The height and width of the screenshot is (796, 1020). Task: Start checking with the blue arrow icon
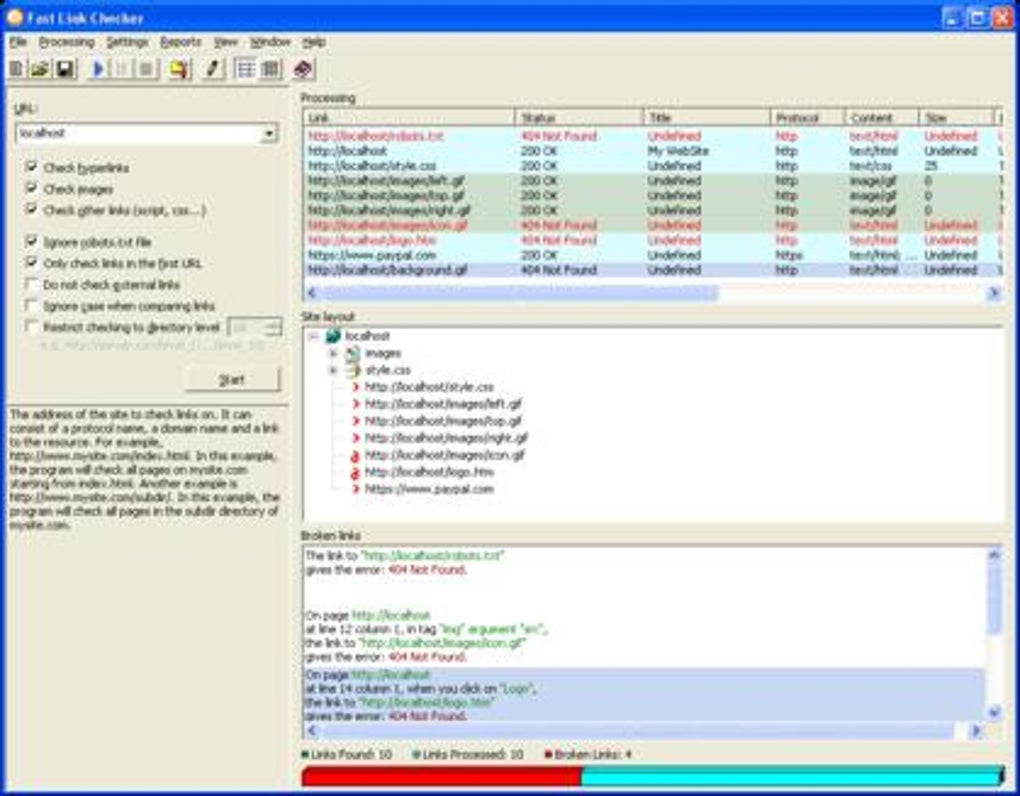click(97, 68)
